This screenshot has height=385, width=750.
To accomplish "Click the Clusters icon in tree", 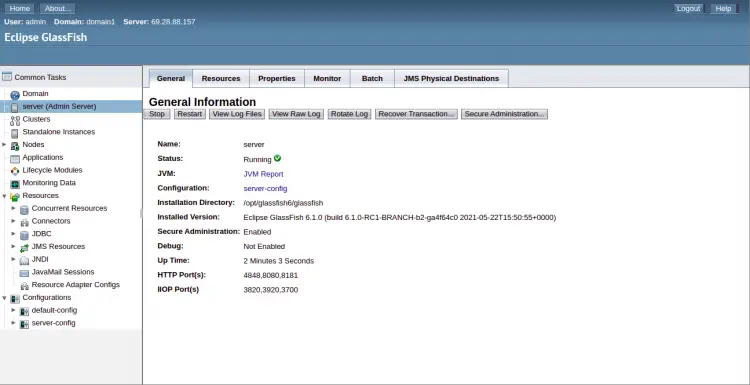I will point(15,120).
